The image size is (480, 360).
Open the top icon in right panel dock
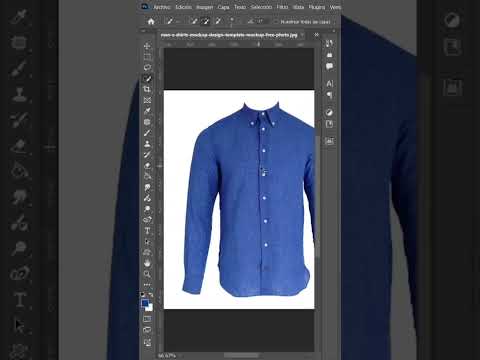click(x=329, y=43)
